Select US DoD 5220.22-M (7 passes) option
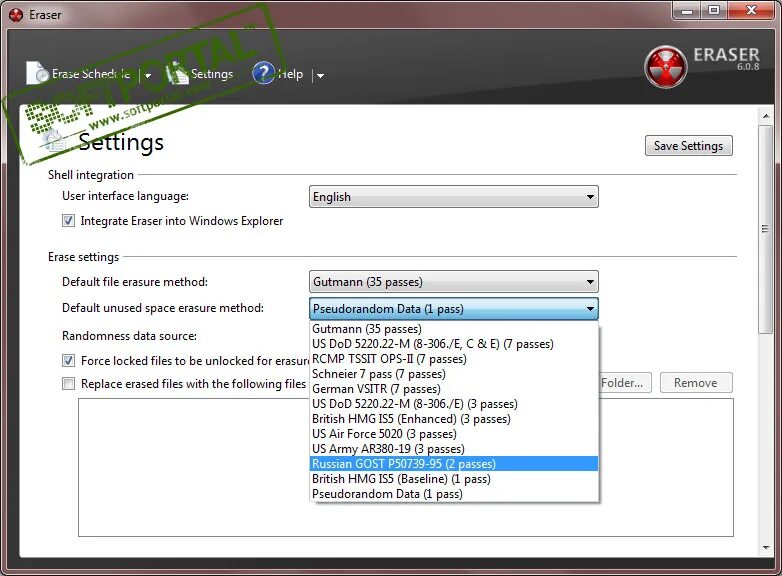This screenshot has height=576, width=782. [x=454, y=344]
